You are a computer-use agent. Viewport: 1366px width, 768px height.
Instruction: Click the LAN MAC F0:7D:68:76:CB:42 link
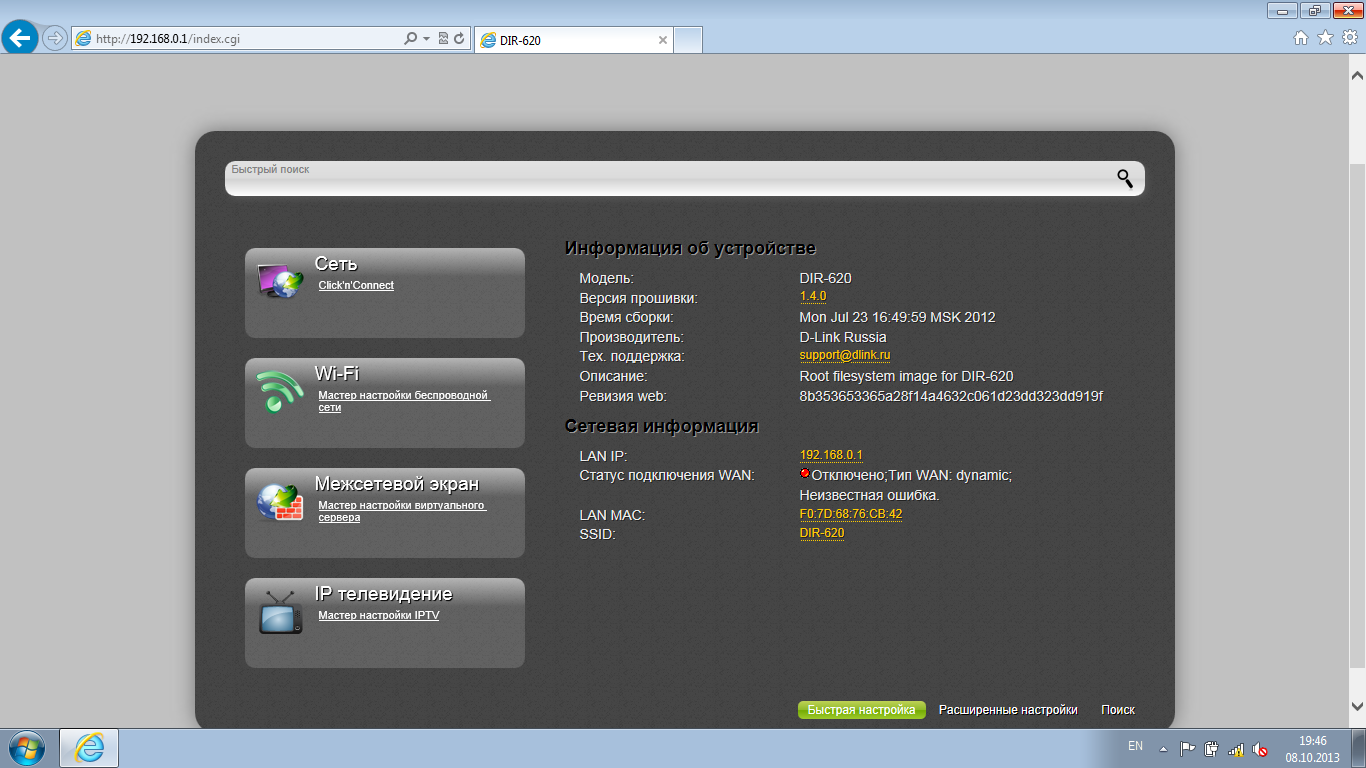851,514
